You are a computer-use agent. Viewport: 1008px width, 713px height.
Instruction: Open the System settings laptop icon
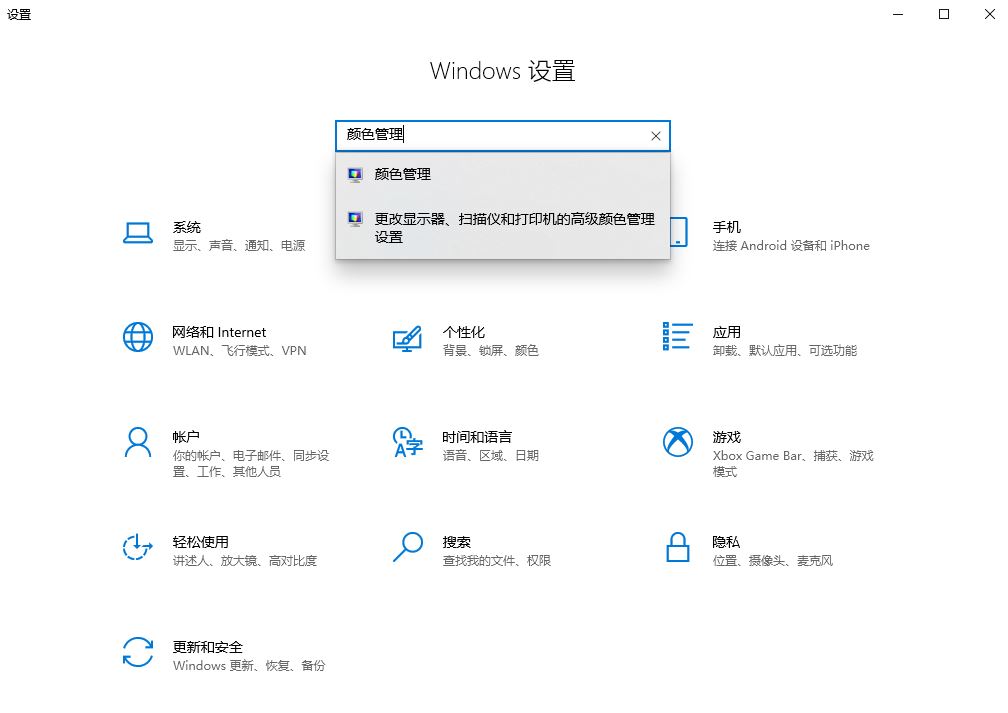pyautogui.click(x=138, y=233)
